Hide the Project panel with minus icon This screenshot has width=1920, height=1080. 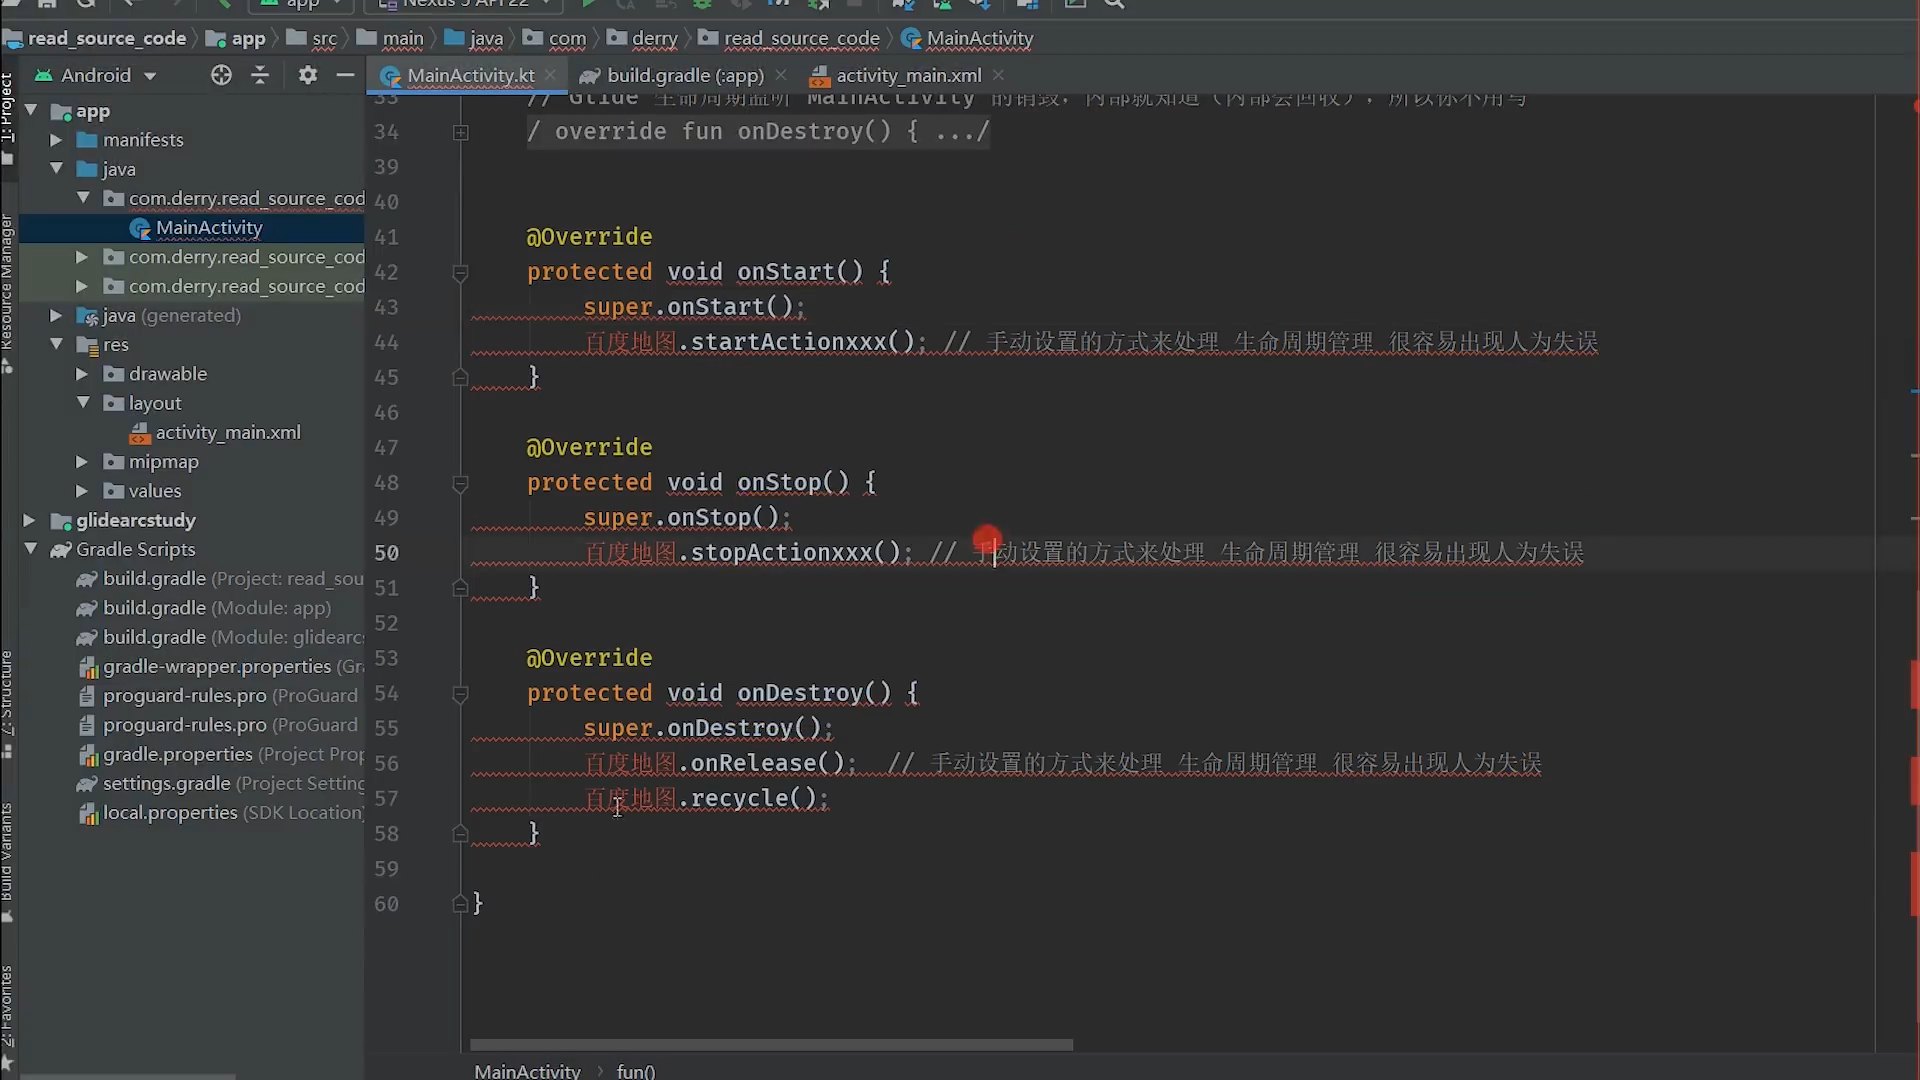click(346, 75)
